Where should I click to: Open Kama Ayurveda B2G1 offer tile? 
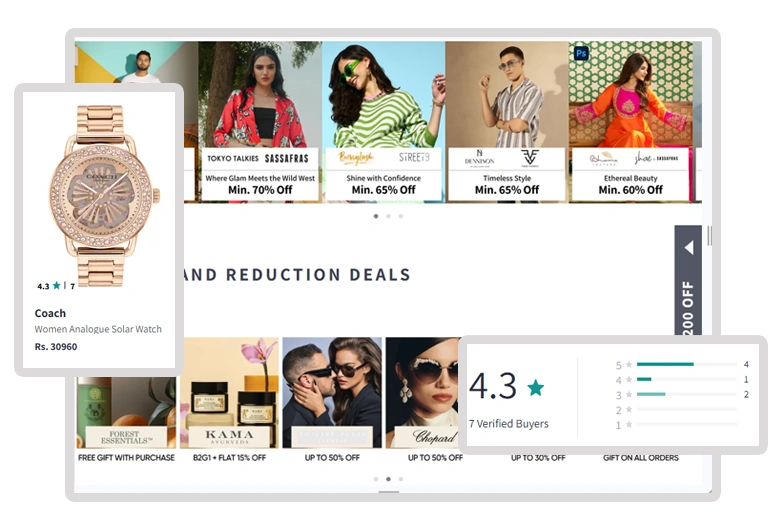click(x=230, y=401)
